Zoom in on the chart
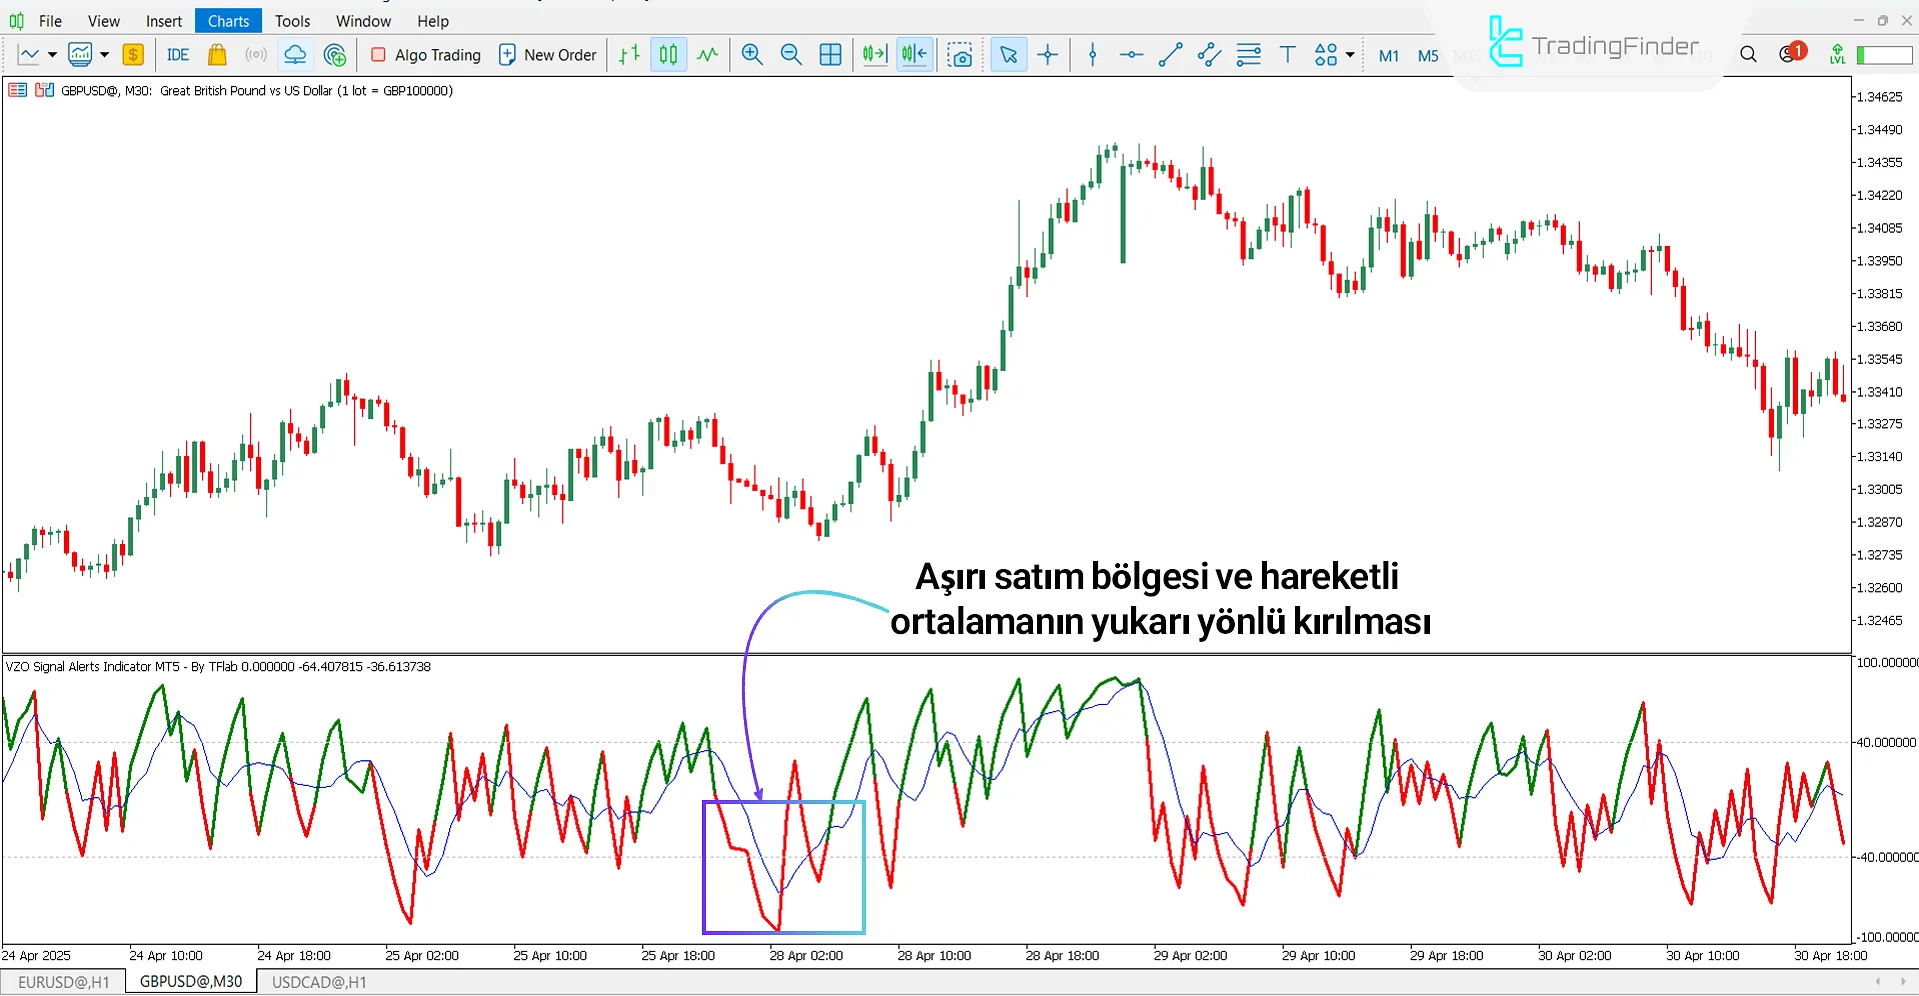1919x996 pixels. pos(752,55)
